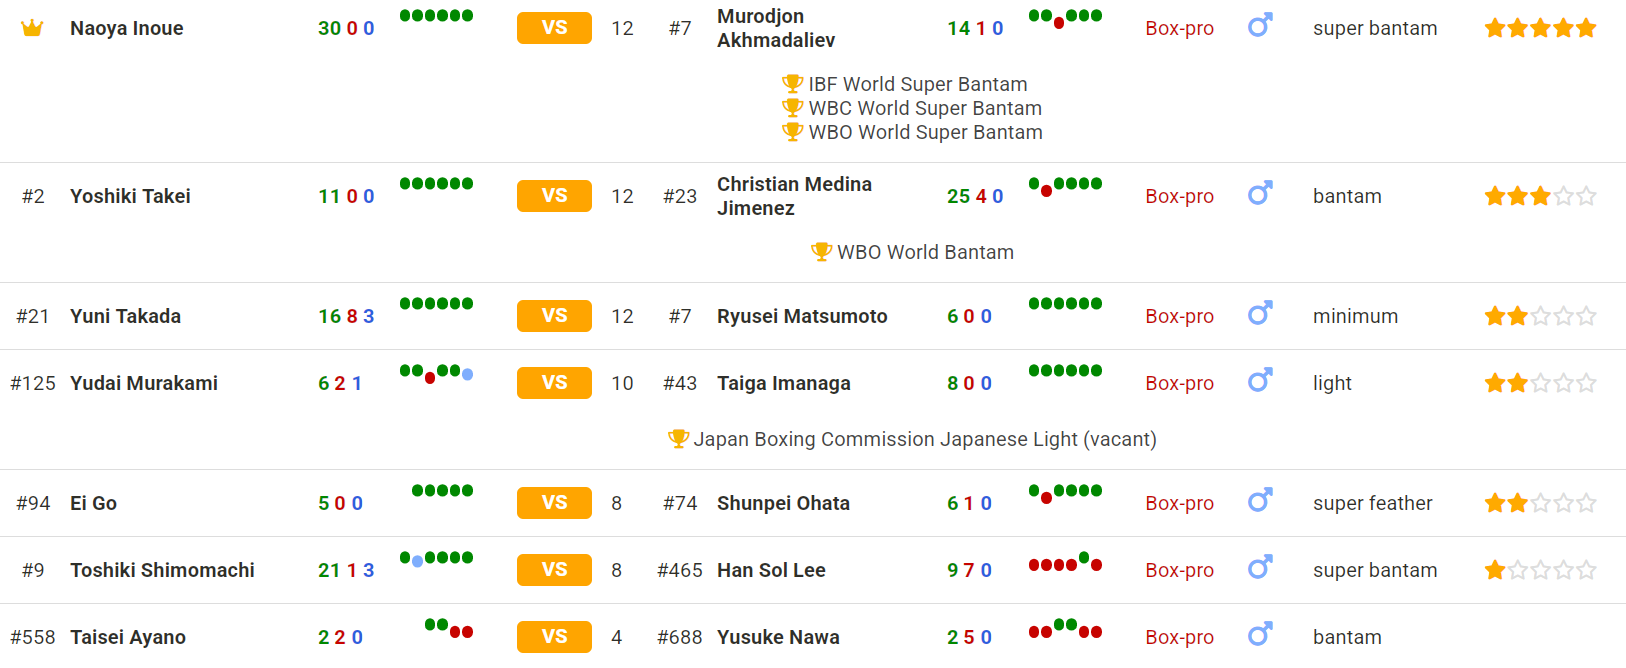Viewport: 1626px width, 668px height.
Task: Go to Murodjon Akhmadaliev's profile
Action: 776,28
